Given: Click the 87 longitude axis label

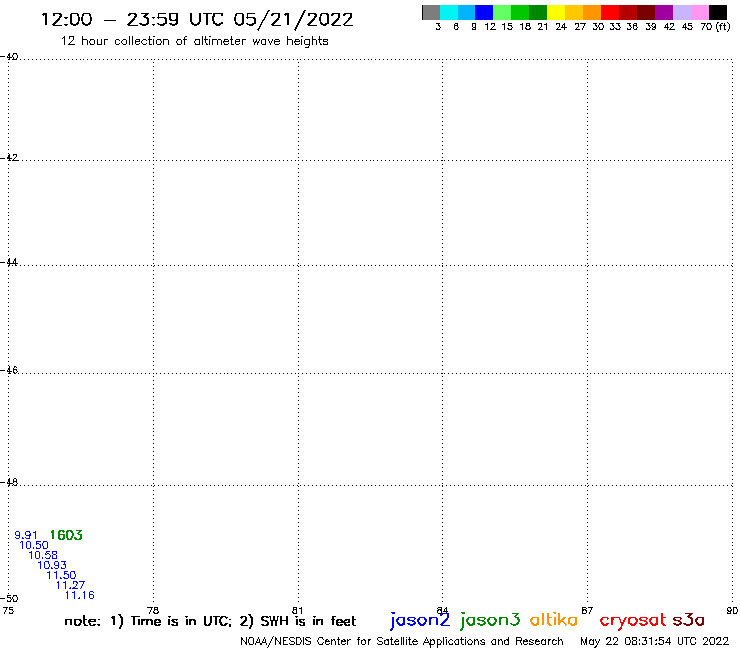Looking at the screenshot, I should pos(587,610).
